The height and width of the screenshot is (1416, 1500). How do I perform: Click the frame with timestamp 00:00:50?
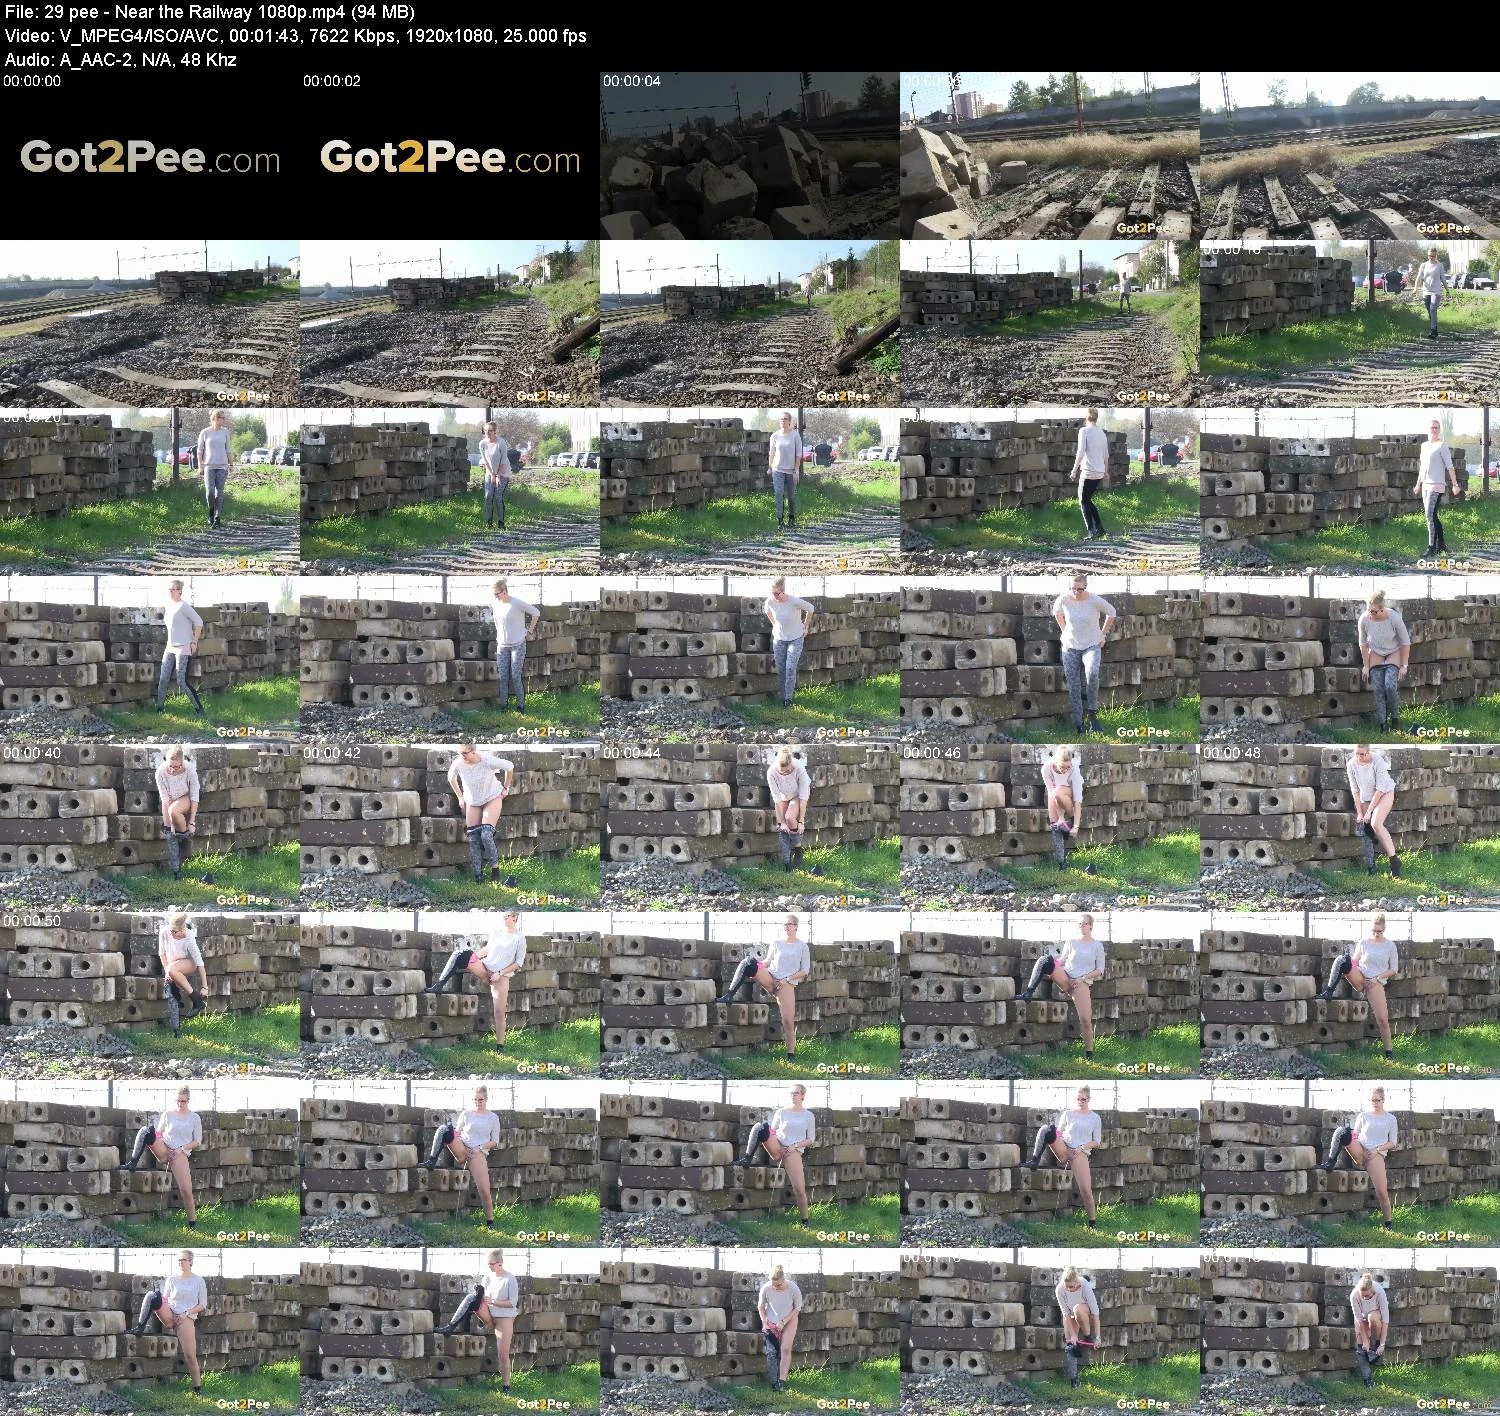[150, 995]
